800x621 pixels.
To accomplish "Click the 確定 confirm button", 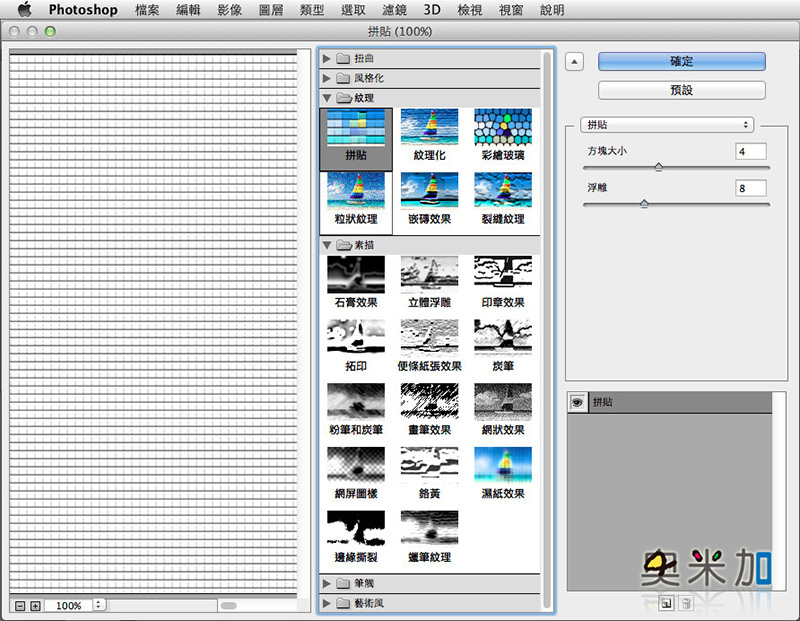I will pyautogui.click(x=682, y=61).
